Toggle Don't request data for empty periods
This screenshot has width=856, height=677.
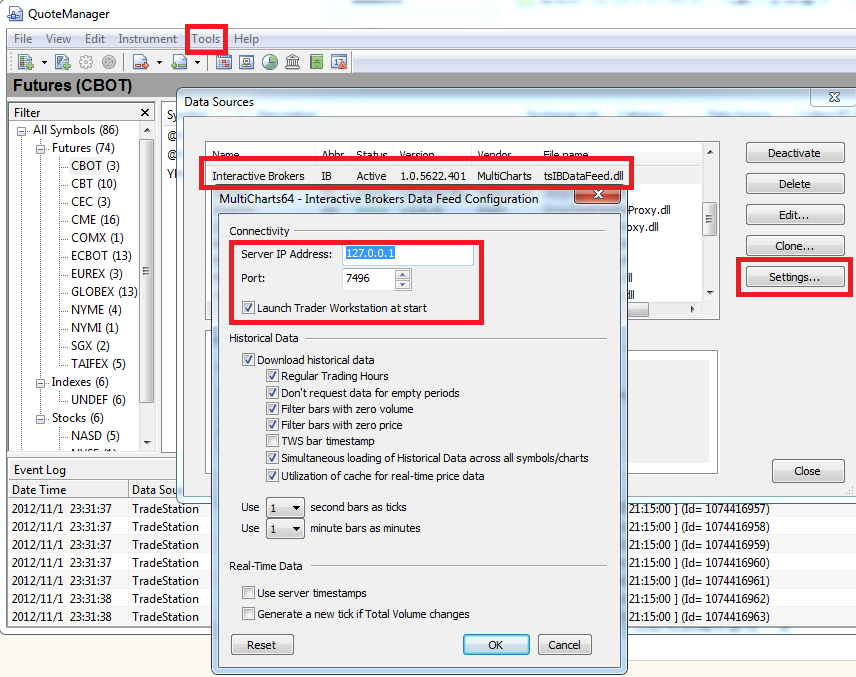tap(272, 393)
